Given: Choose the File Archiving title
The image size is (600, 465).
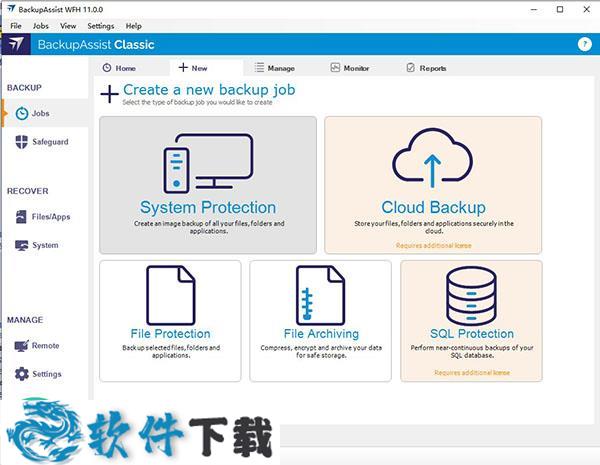Looking at the screenshot, I should pyautogui.click(x=321, y=334).
